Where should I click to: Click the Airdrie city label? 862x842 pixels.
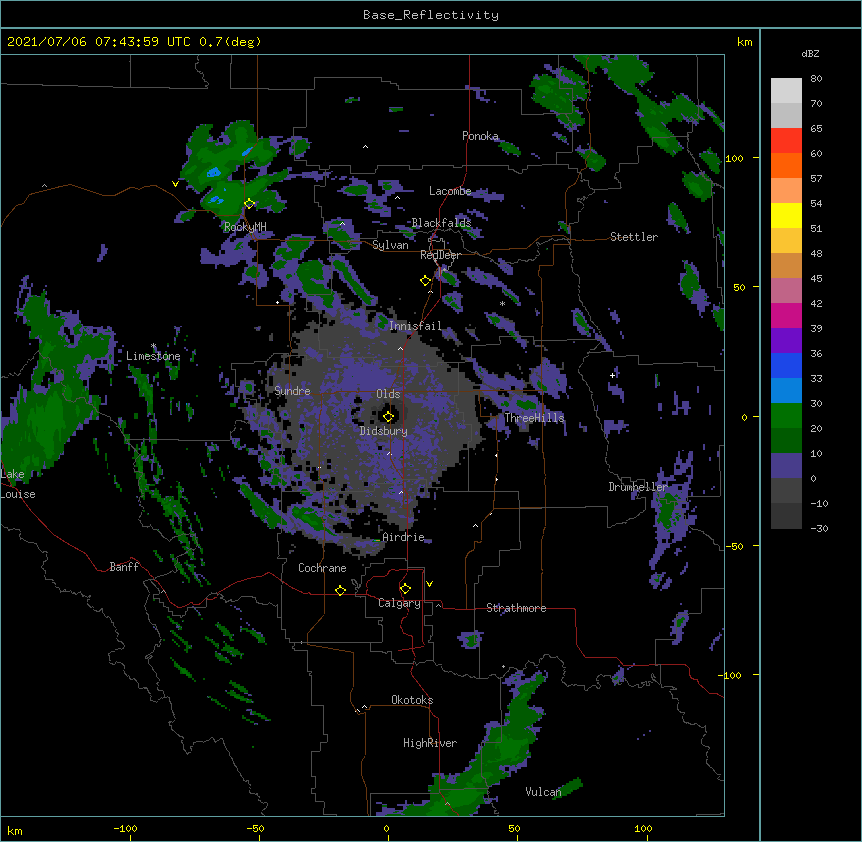404,537
